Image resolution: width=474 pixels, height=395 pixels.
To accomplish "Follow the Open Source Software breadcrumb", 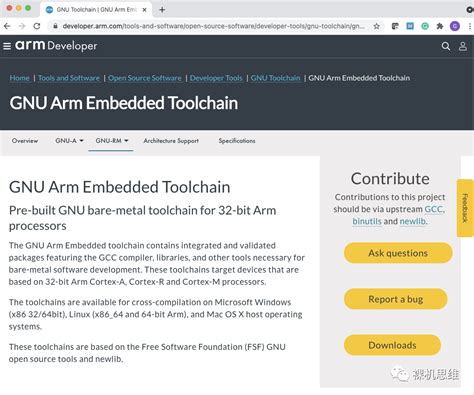I will pyautogui.click(x=145, y=78).
